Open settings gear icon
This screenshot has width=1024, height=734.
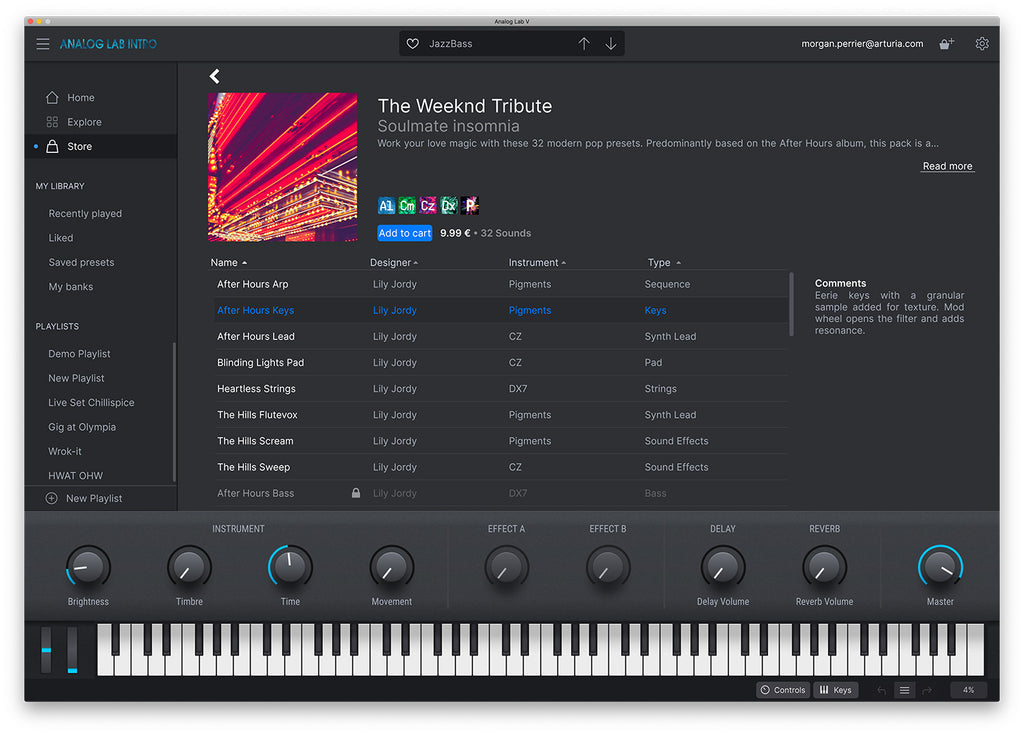tap(982, 44)
